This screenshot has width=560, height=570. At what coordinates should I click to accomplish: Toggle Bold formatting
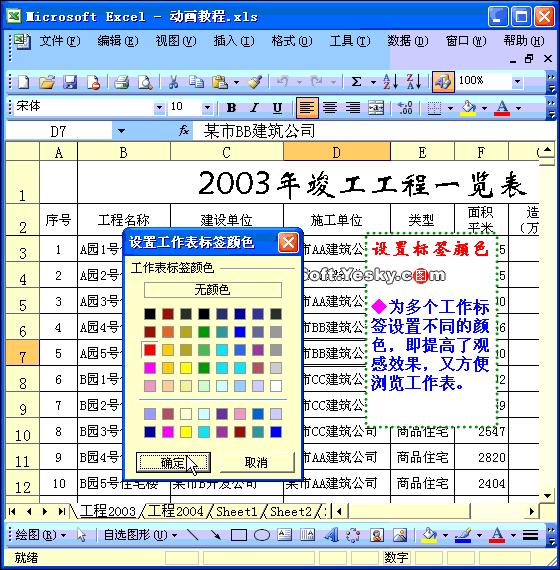tap(231, 108)
